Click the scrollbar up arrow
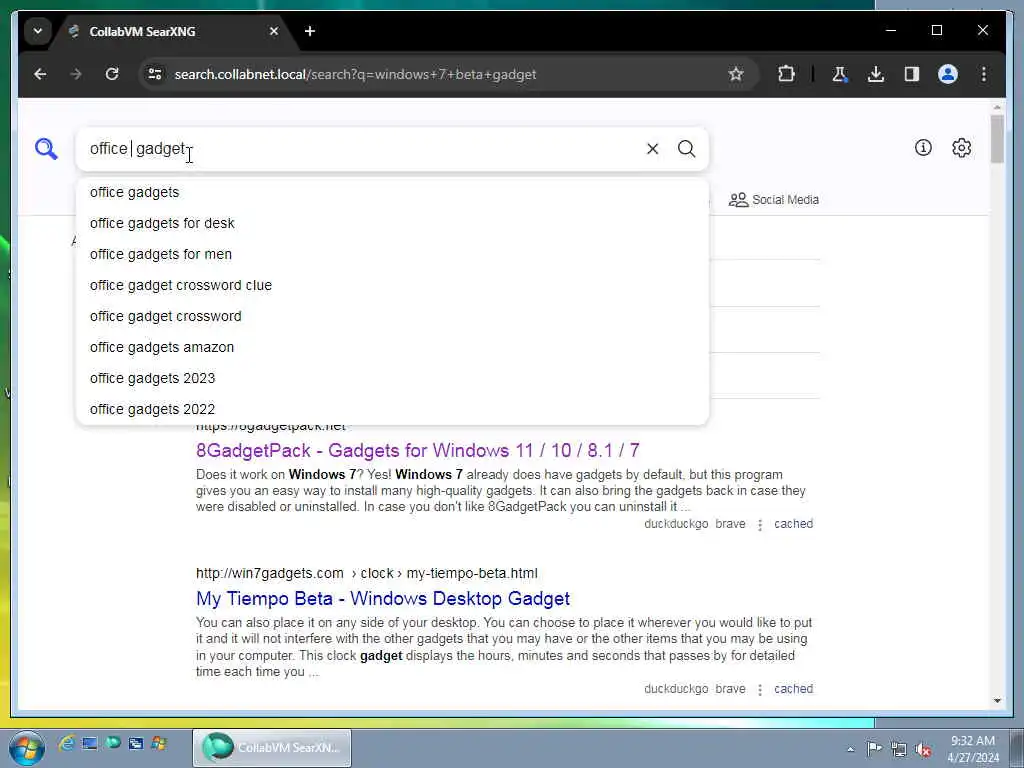1024x768 pixels. pos(997,107)
